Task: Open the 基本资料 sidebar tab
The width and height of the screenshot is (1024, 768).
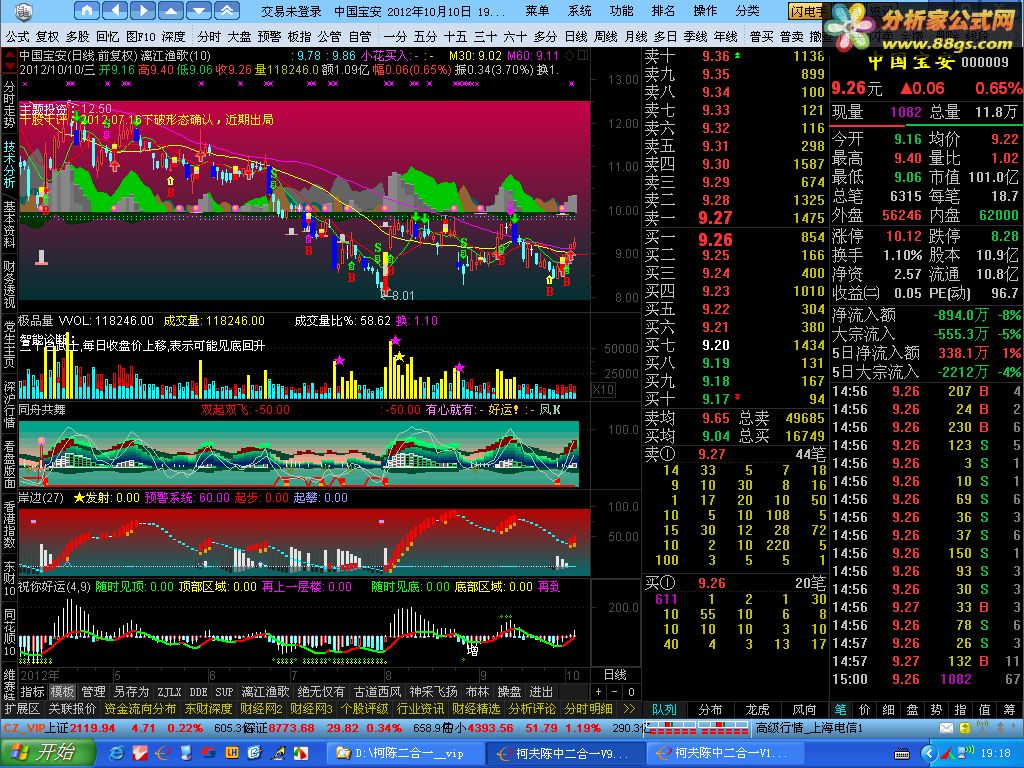Action: click(9, 224)
